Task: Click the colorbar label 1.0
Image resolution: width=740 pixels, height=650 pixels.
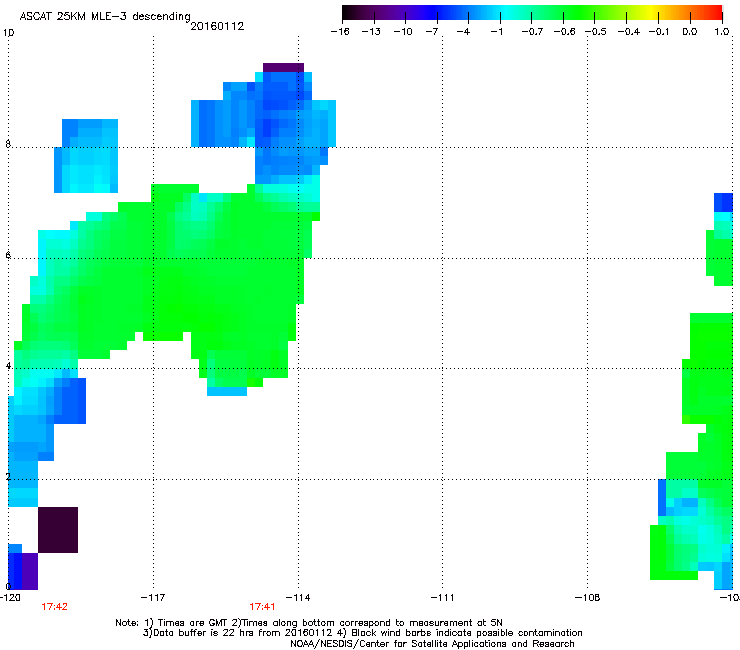Action: click(722, 32)
